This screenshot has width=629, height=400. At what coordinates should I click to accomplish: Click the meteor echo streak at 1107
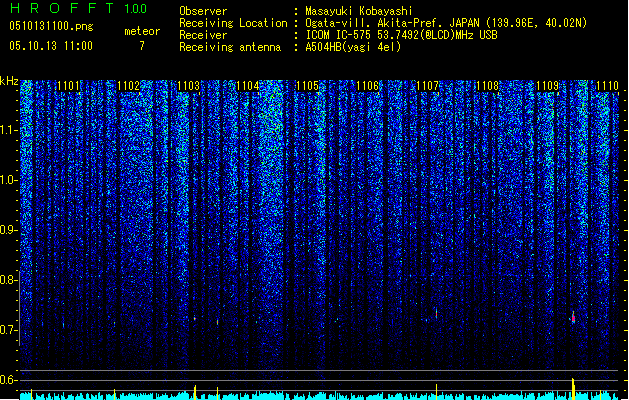[x=436, y=313]
